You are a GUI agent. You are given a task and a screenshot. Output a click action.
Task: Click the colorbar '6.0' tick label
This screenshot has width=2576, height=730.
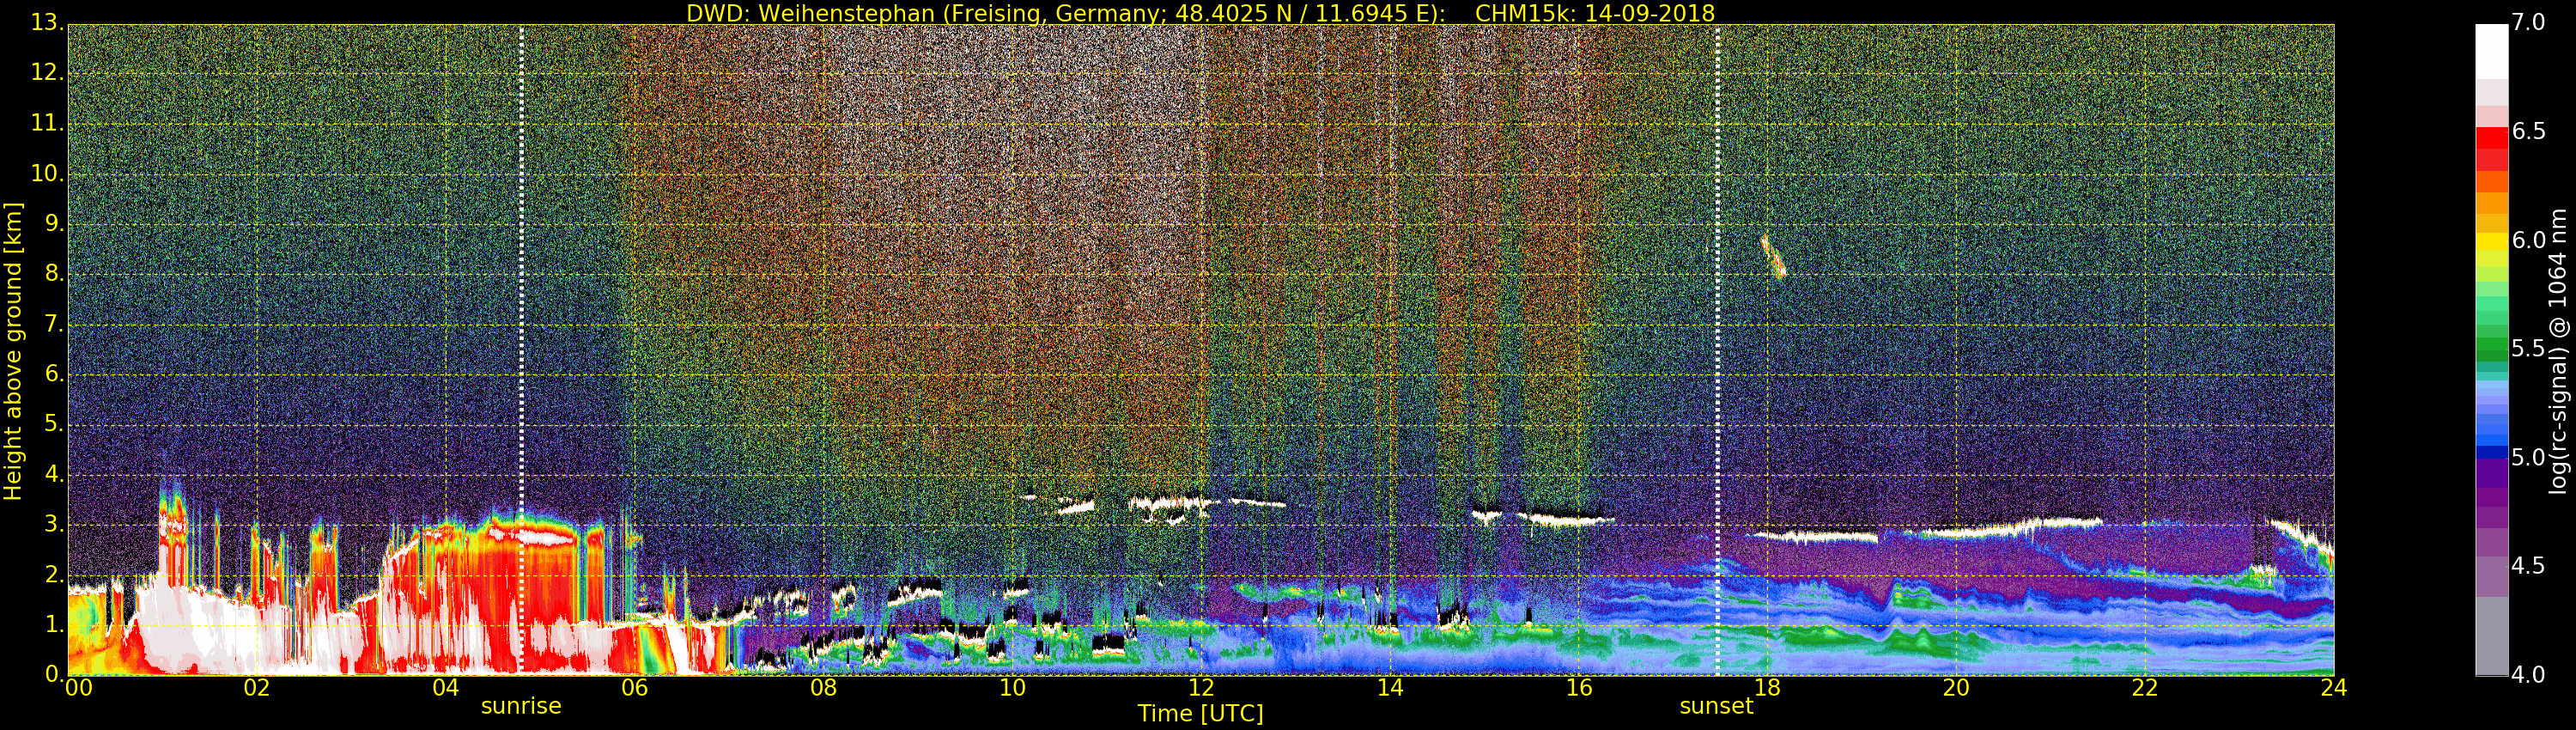tap(2528, 240)
